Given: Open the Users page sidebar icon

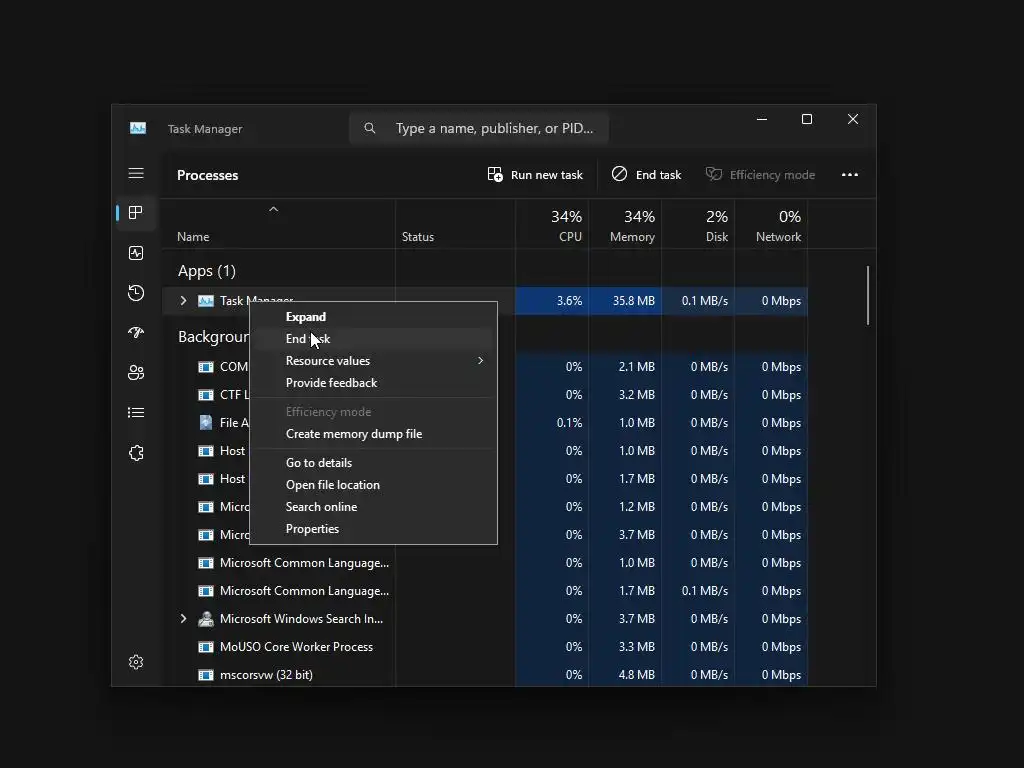Looking at the screenshot, I should point(136,372).
